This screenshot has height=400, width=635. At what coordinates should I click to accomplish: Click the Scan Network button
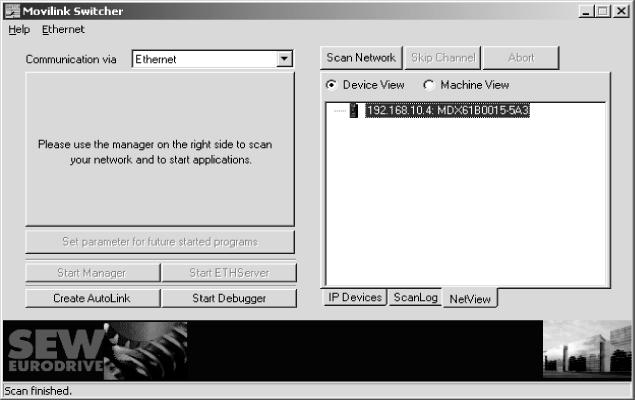click(361, 58)
